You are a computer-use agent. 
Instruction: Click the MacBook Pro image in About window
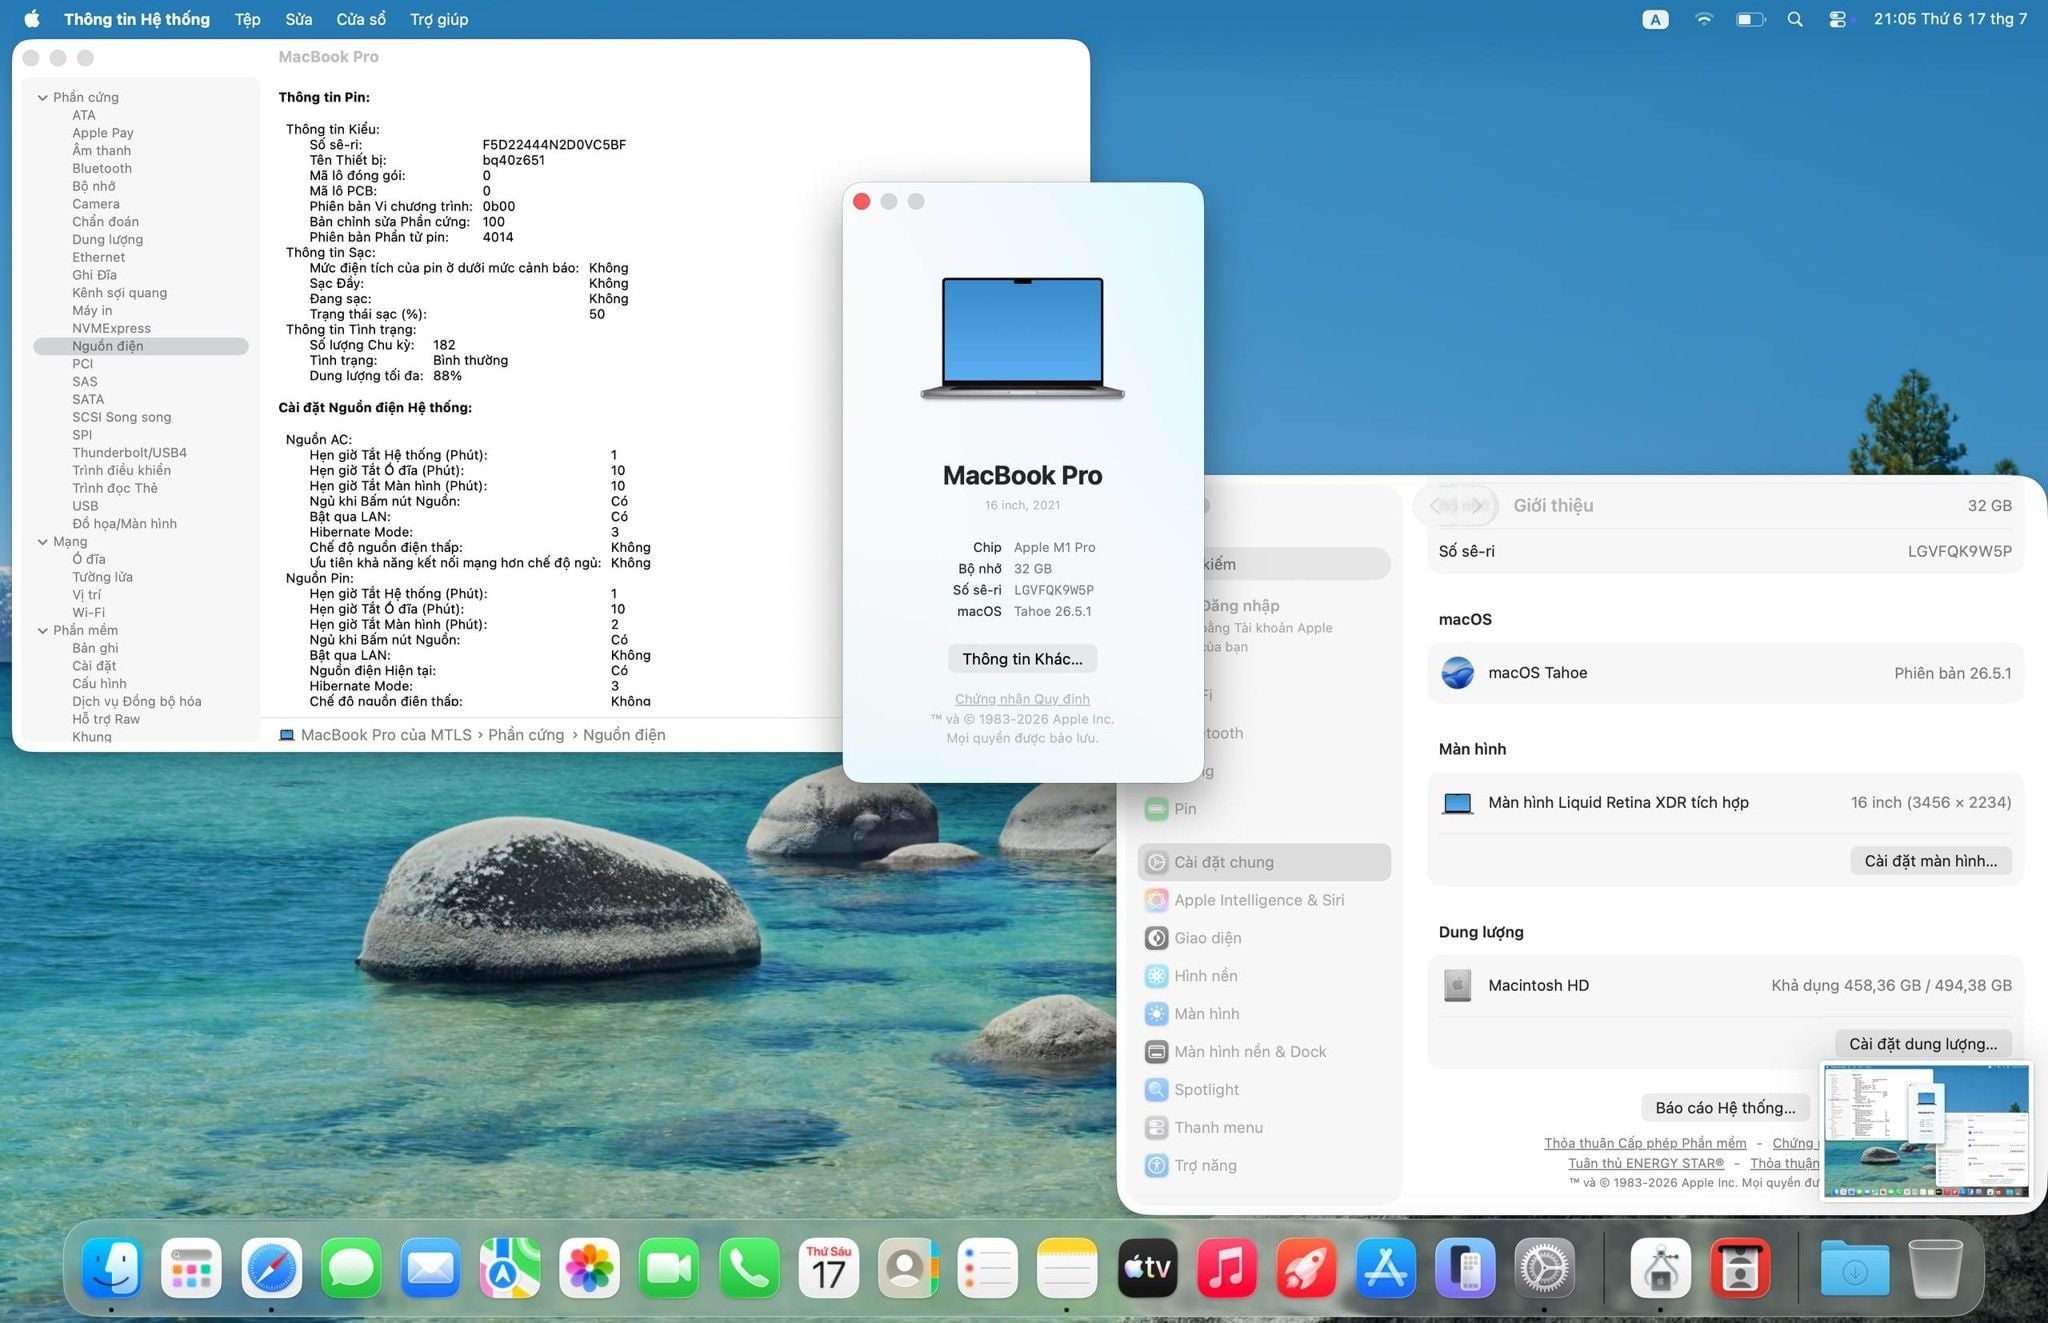pos(1022,338)
